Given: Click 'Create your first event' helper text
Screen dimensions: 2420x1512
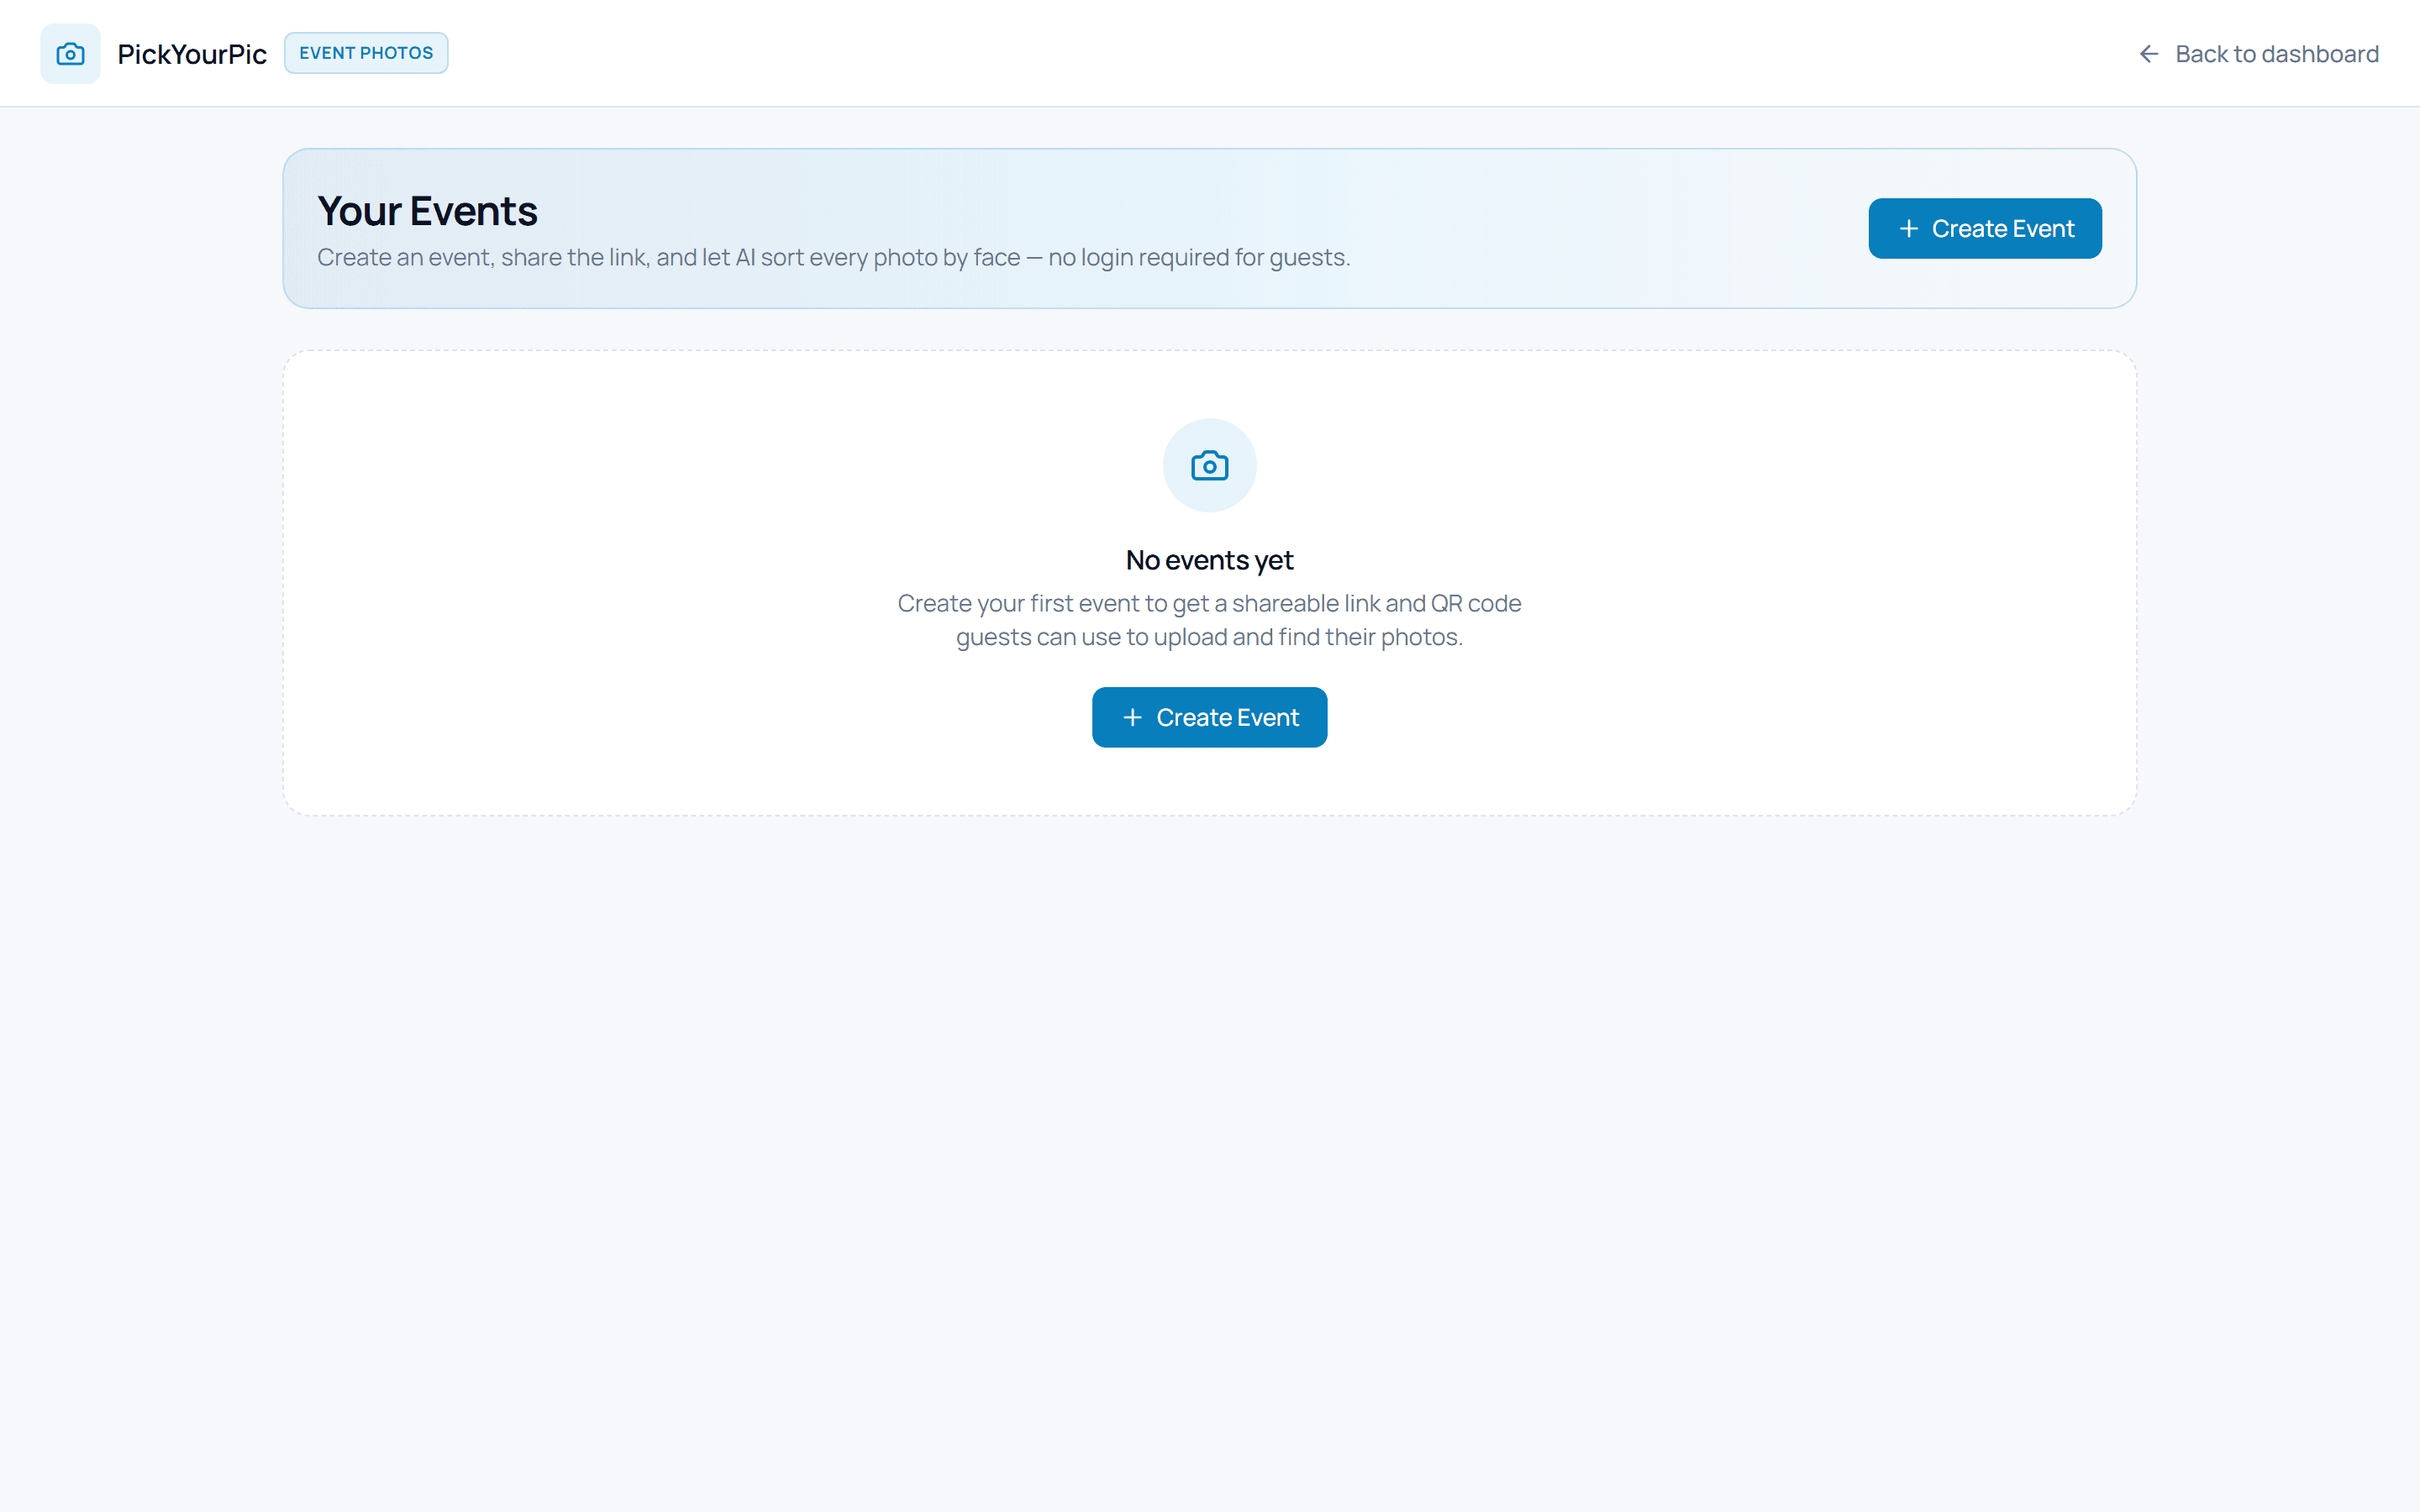Looking at the screenshot, I should [1209, 620].
